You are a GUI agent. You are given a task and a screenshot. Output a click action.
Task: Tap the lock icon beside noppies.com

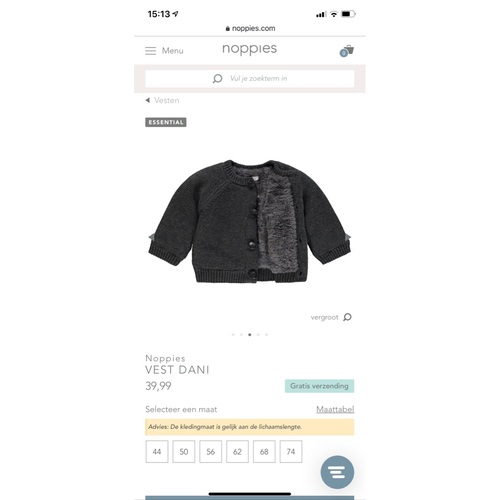[228, 29]
